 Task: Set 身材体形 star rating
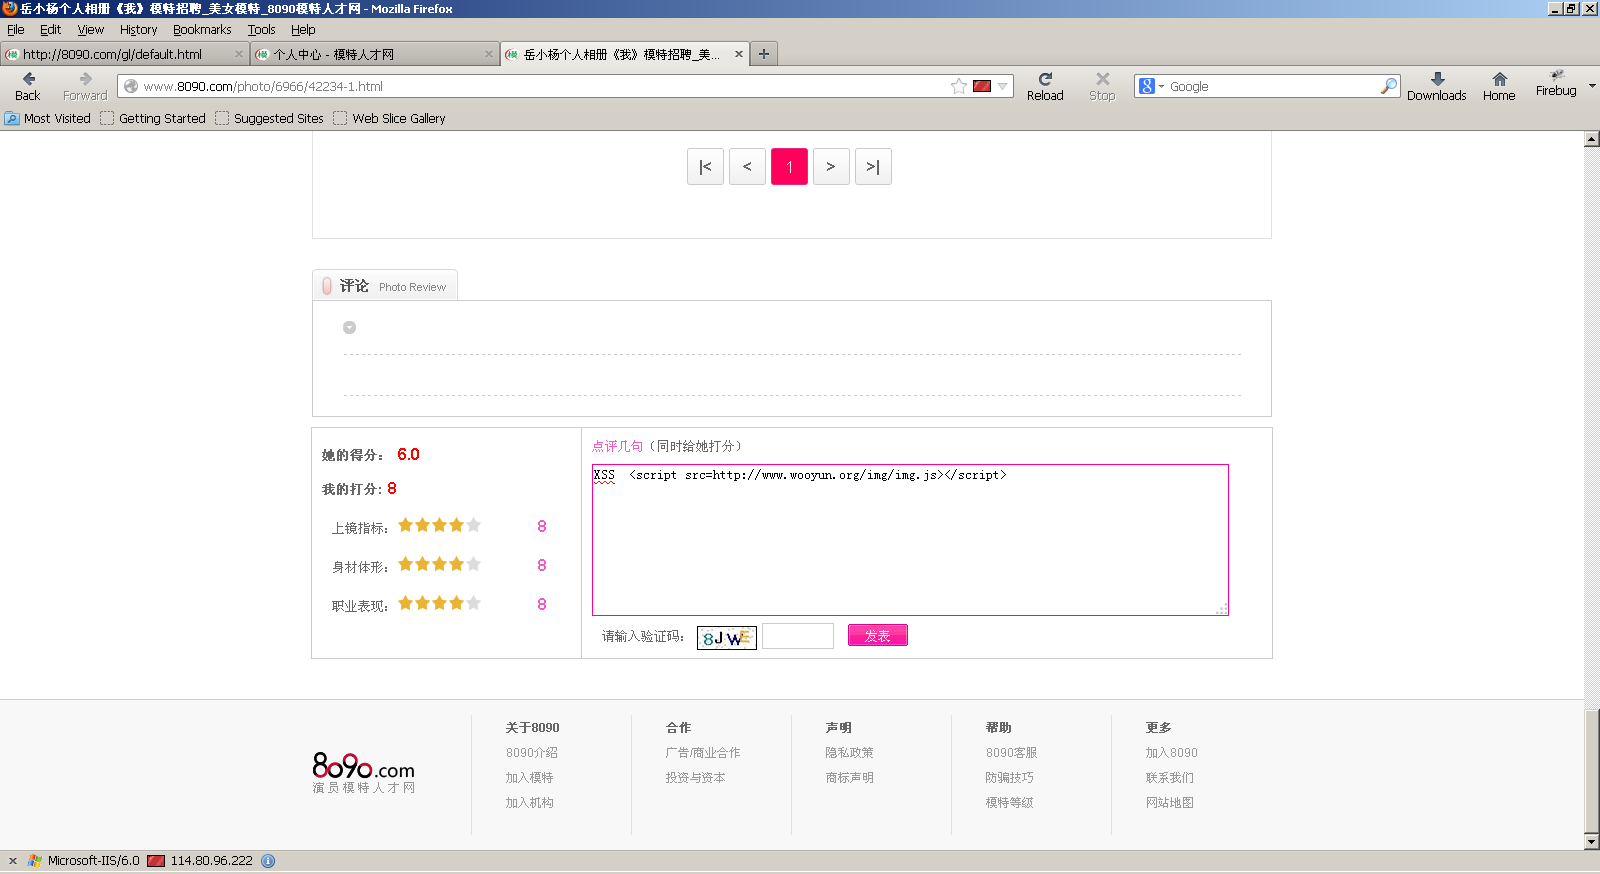tap(440, 564)
